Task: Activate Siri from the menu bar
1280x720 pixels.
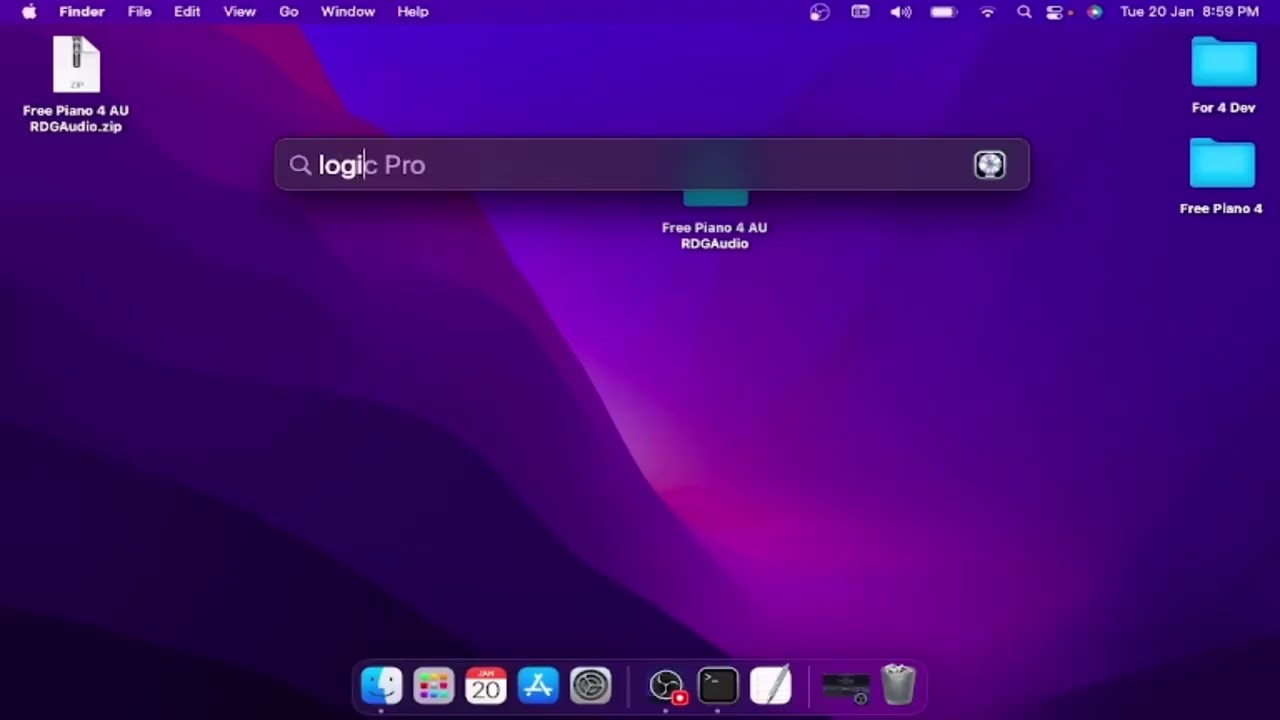Action: (1095, 12)
